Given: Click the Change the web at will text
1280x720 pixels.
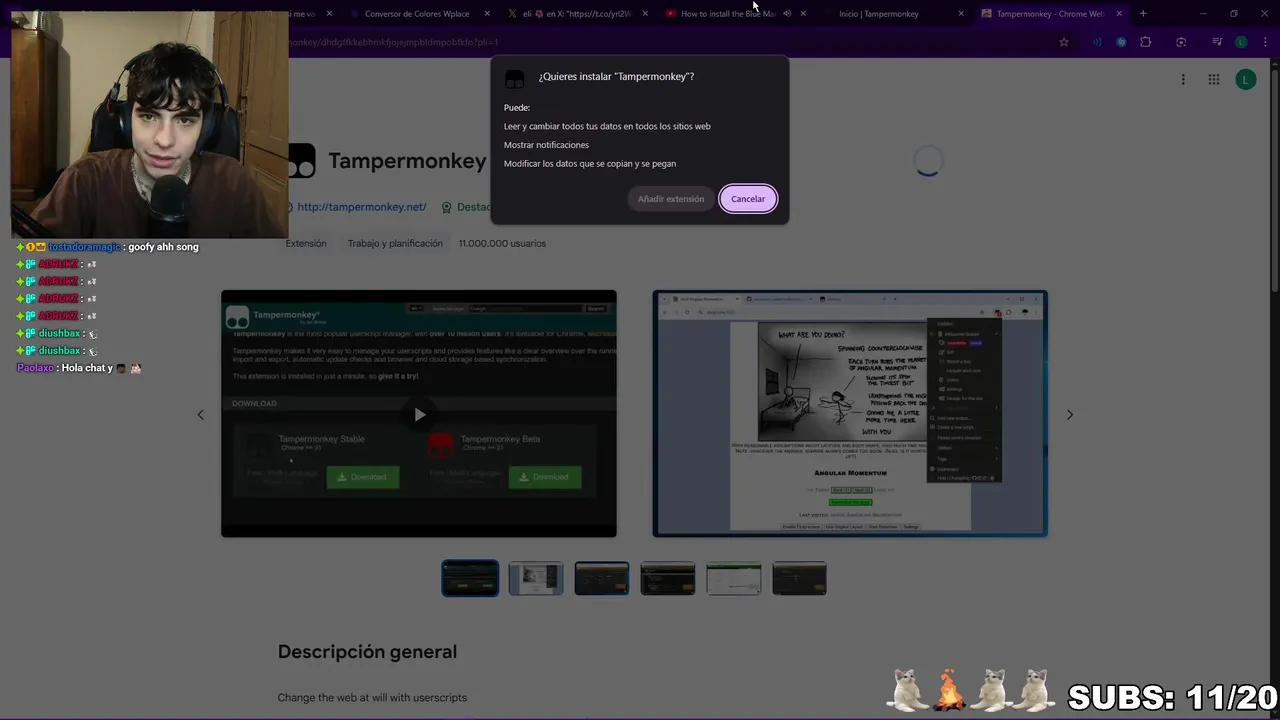Looking at the screenshot, I should 372,697.
